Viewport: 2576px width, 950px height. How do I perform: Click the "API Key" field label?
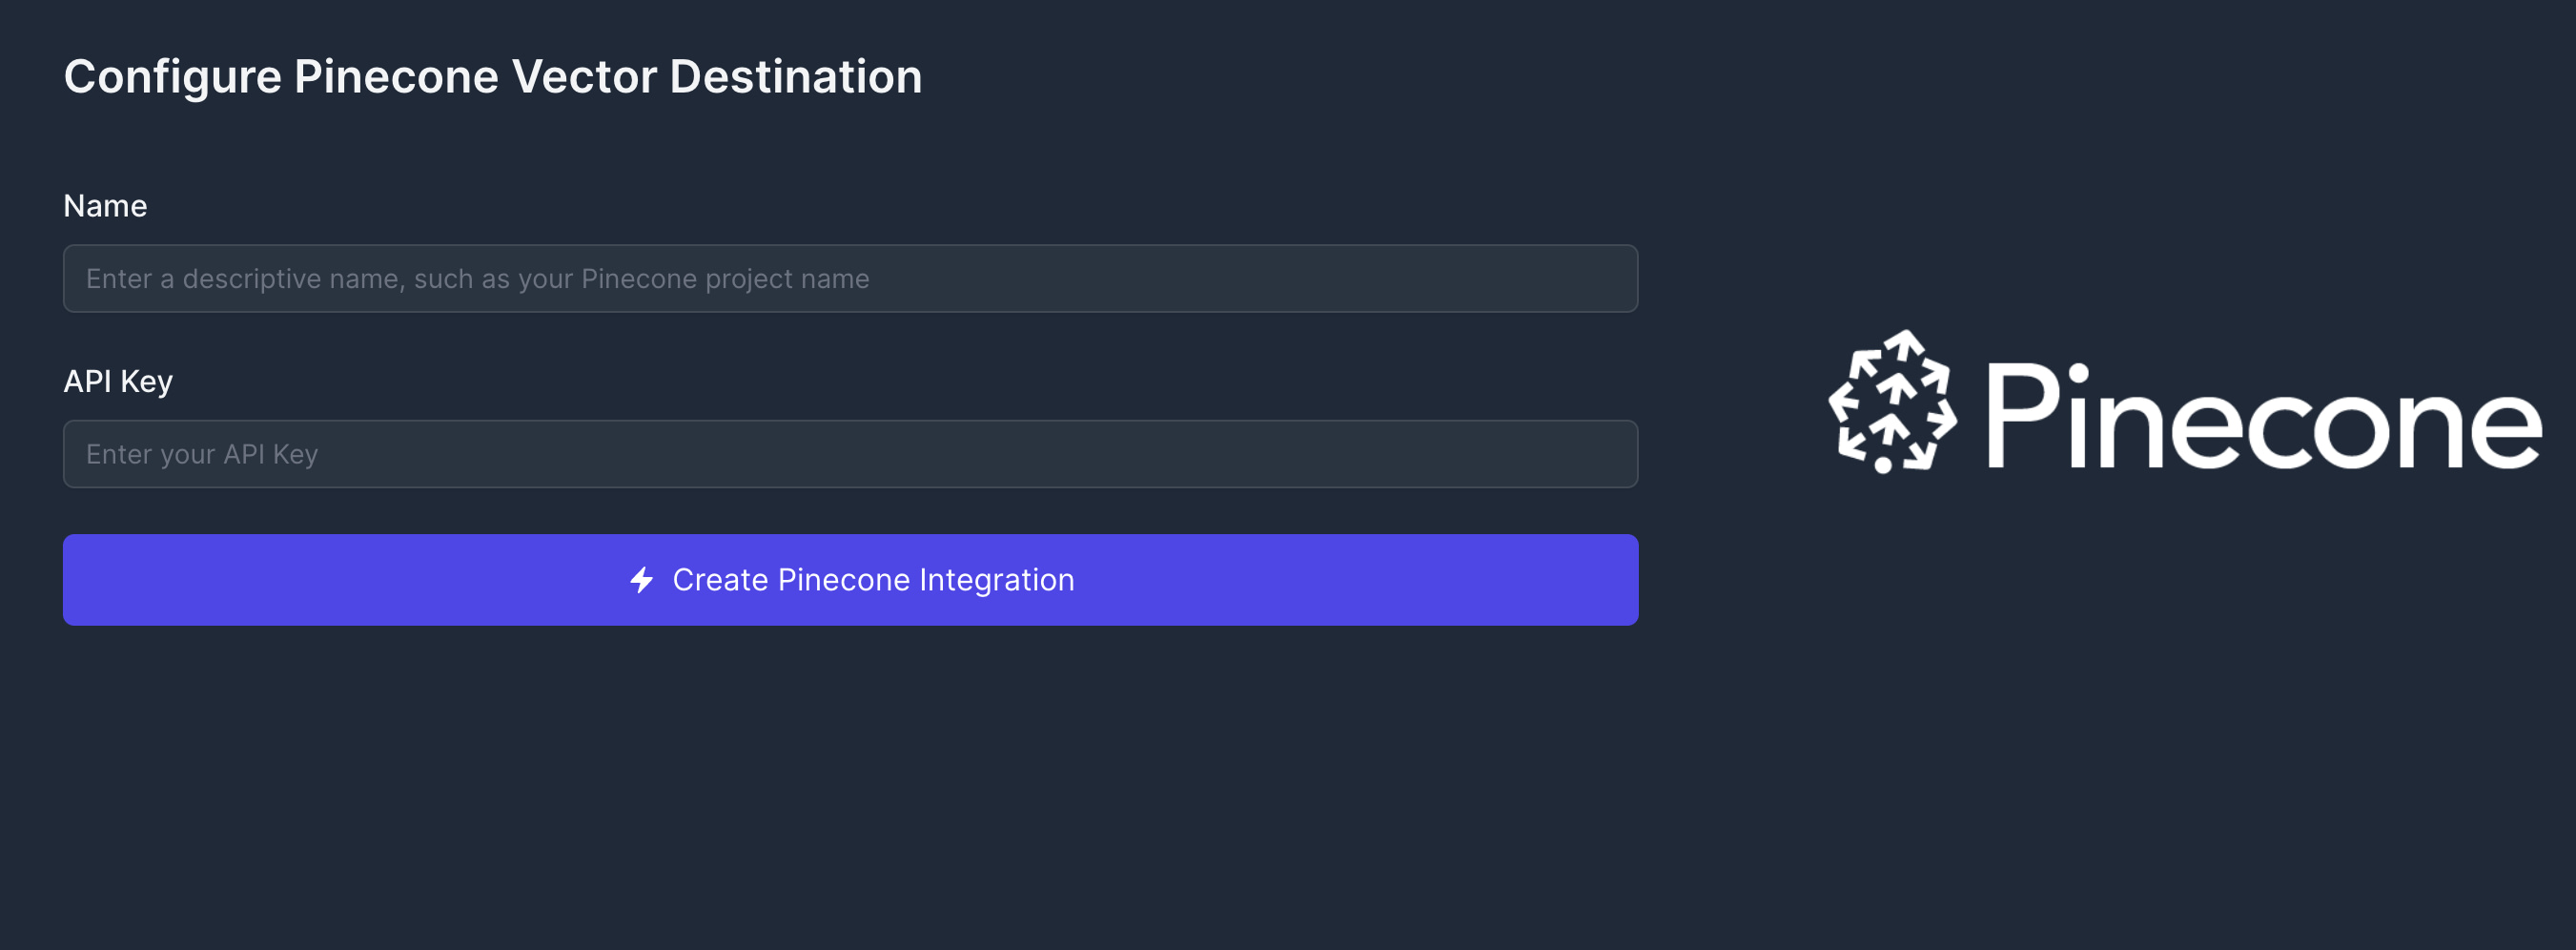pos(118,382)
